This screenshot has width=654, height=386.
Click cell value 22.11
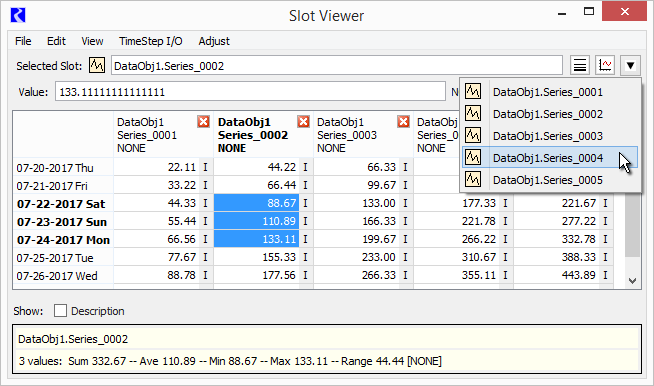pyautogui.click(x=156, y=167)
